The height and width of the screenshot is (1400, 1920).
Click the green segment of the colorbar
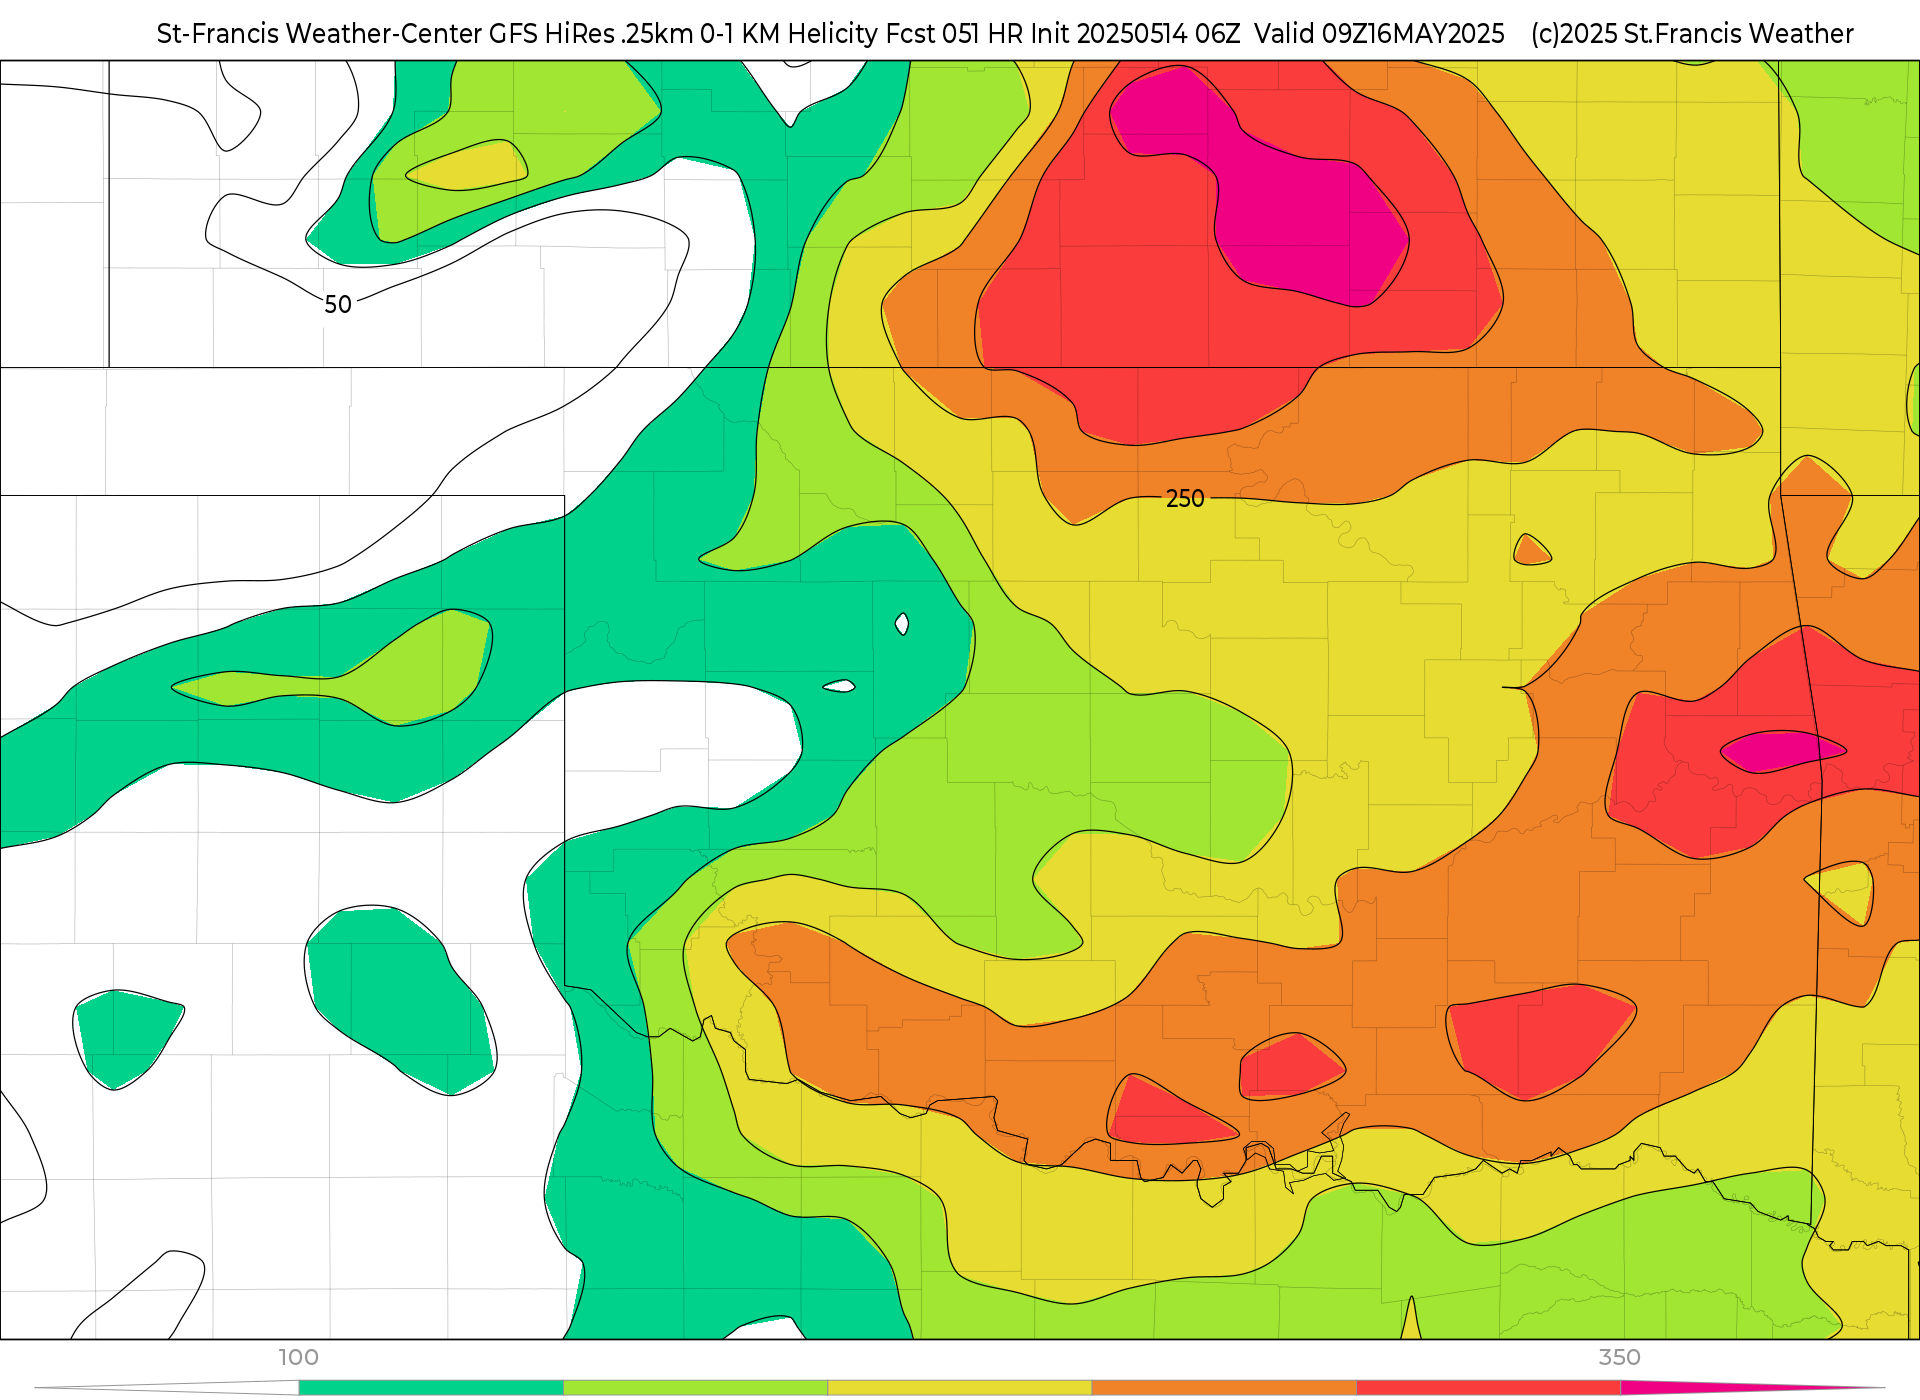point(431,1388)
